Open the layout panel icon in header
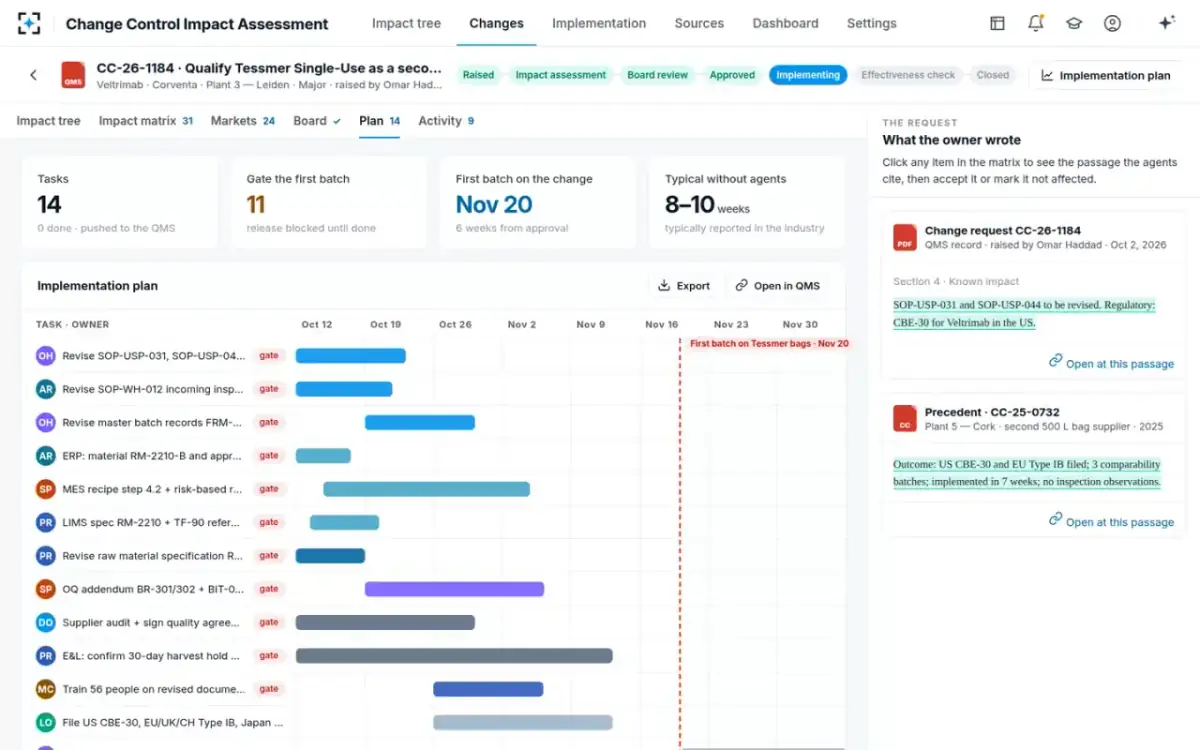Image resolution: width=1200 pixels, height=750 pixels. 997,23
